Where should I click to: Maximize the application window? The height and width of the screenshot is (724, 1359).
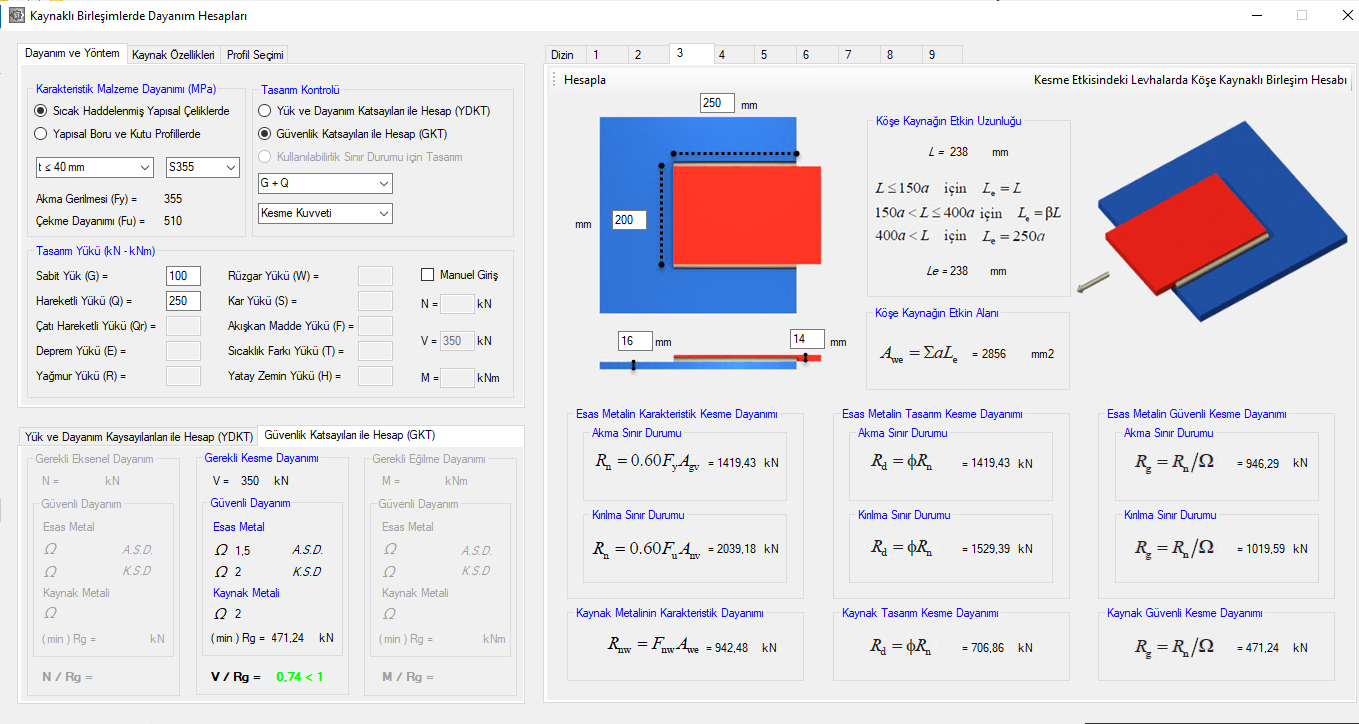1302,15
